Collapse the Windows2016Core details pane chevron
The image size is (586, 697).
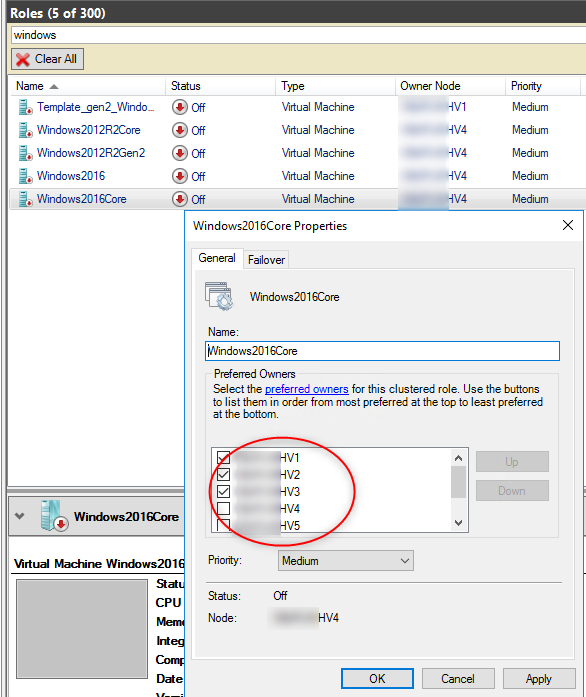pos(19,516)
